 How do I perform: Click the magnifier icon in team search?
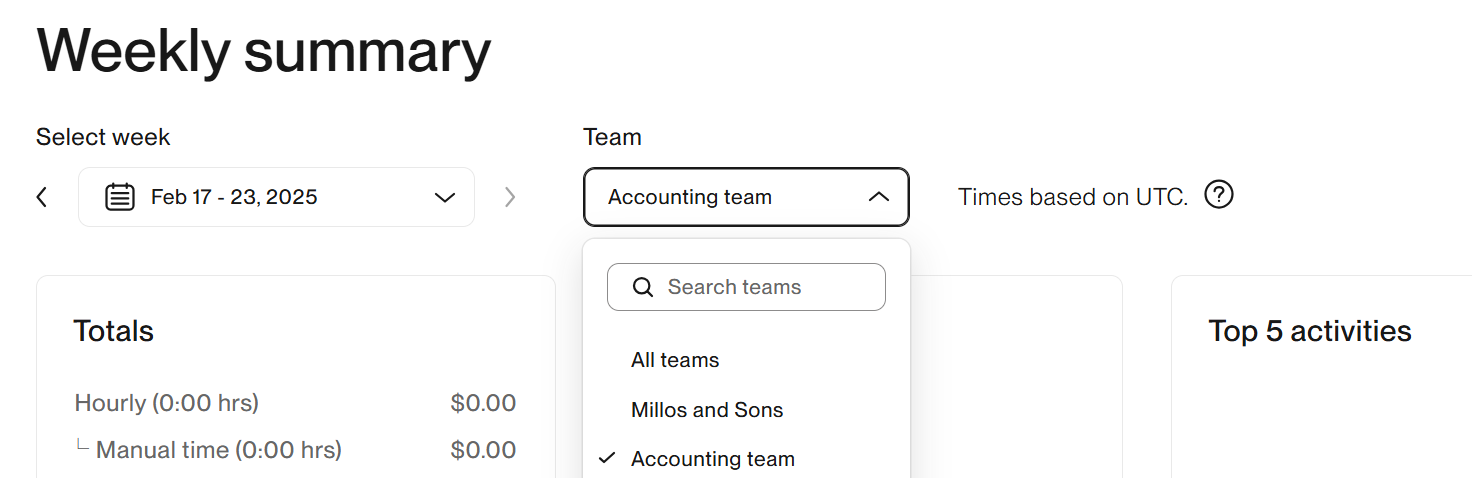click(643, 288)
